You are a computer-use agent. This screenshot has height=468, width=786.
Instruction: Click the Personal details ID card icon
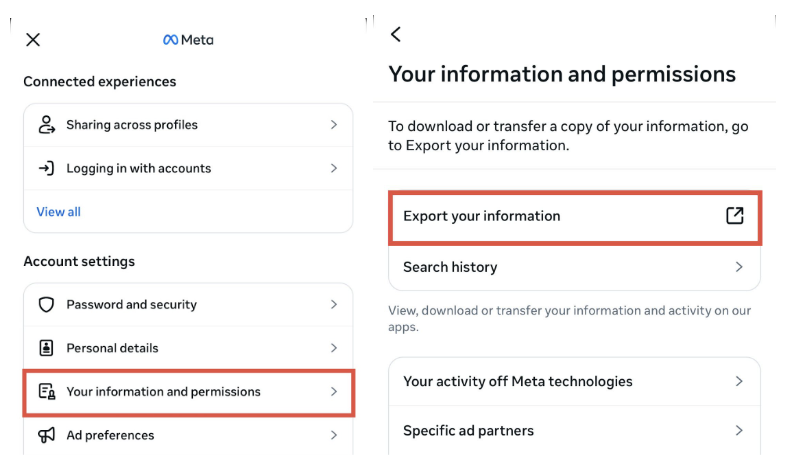(46, 348)
